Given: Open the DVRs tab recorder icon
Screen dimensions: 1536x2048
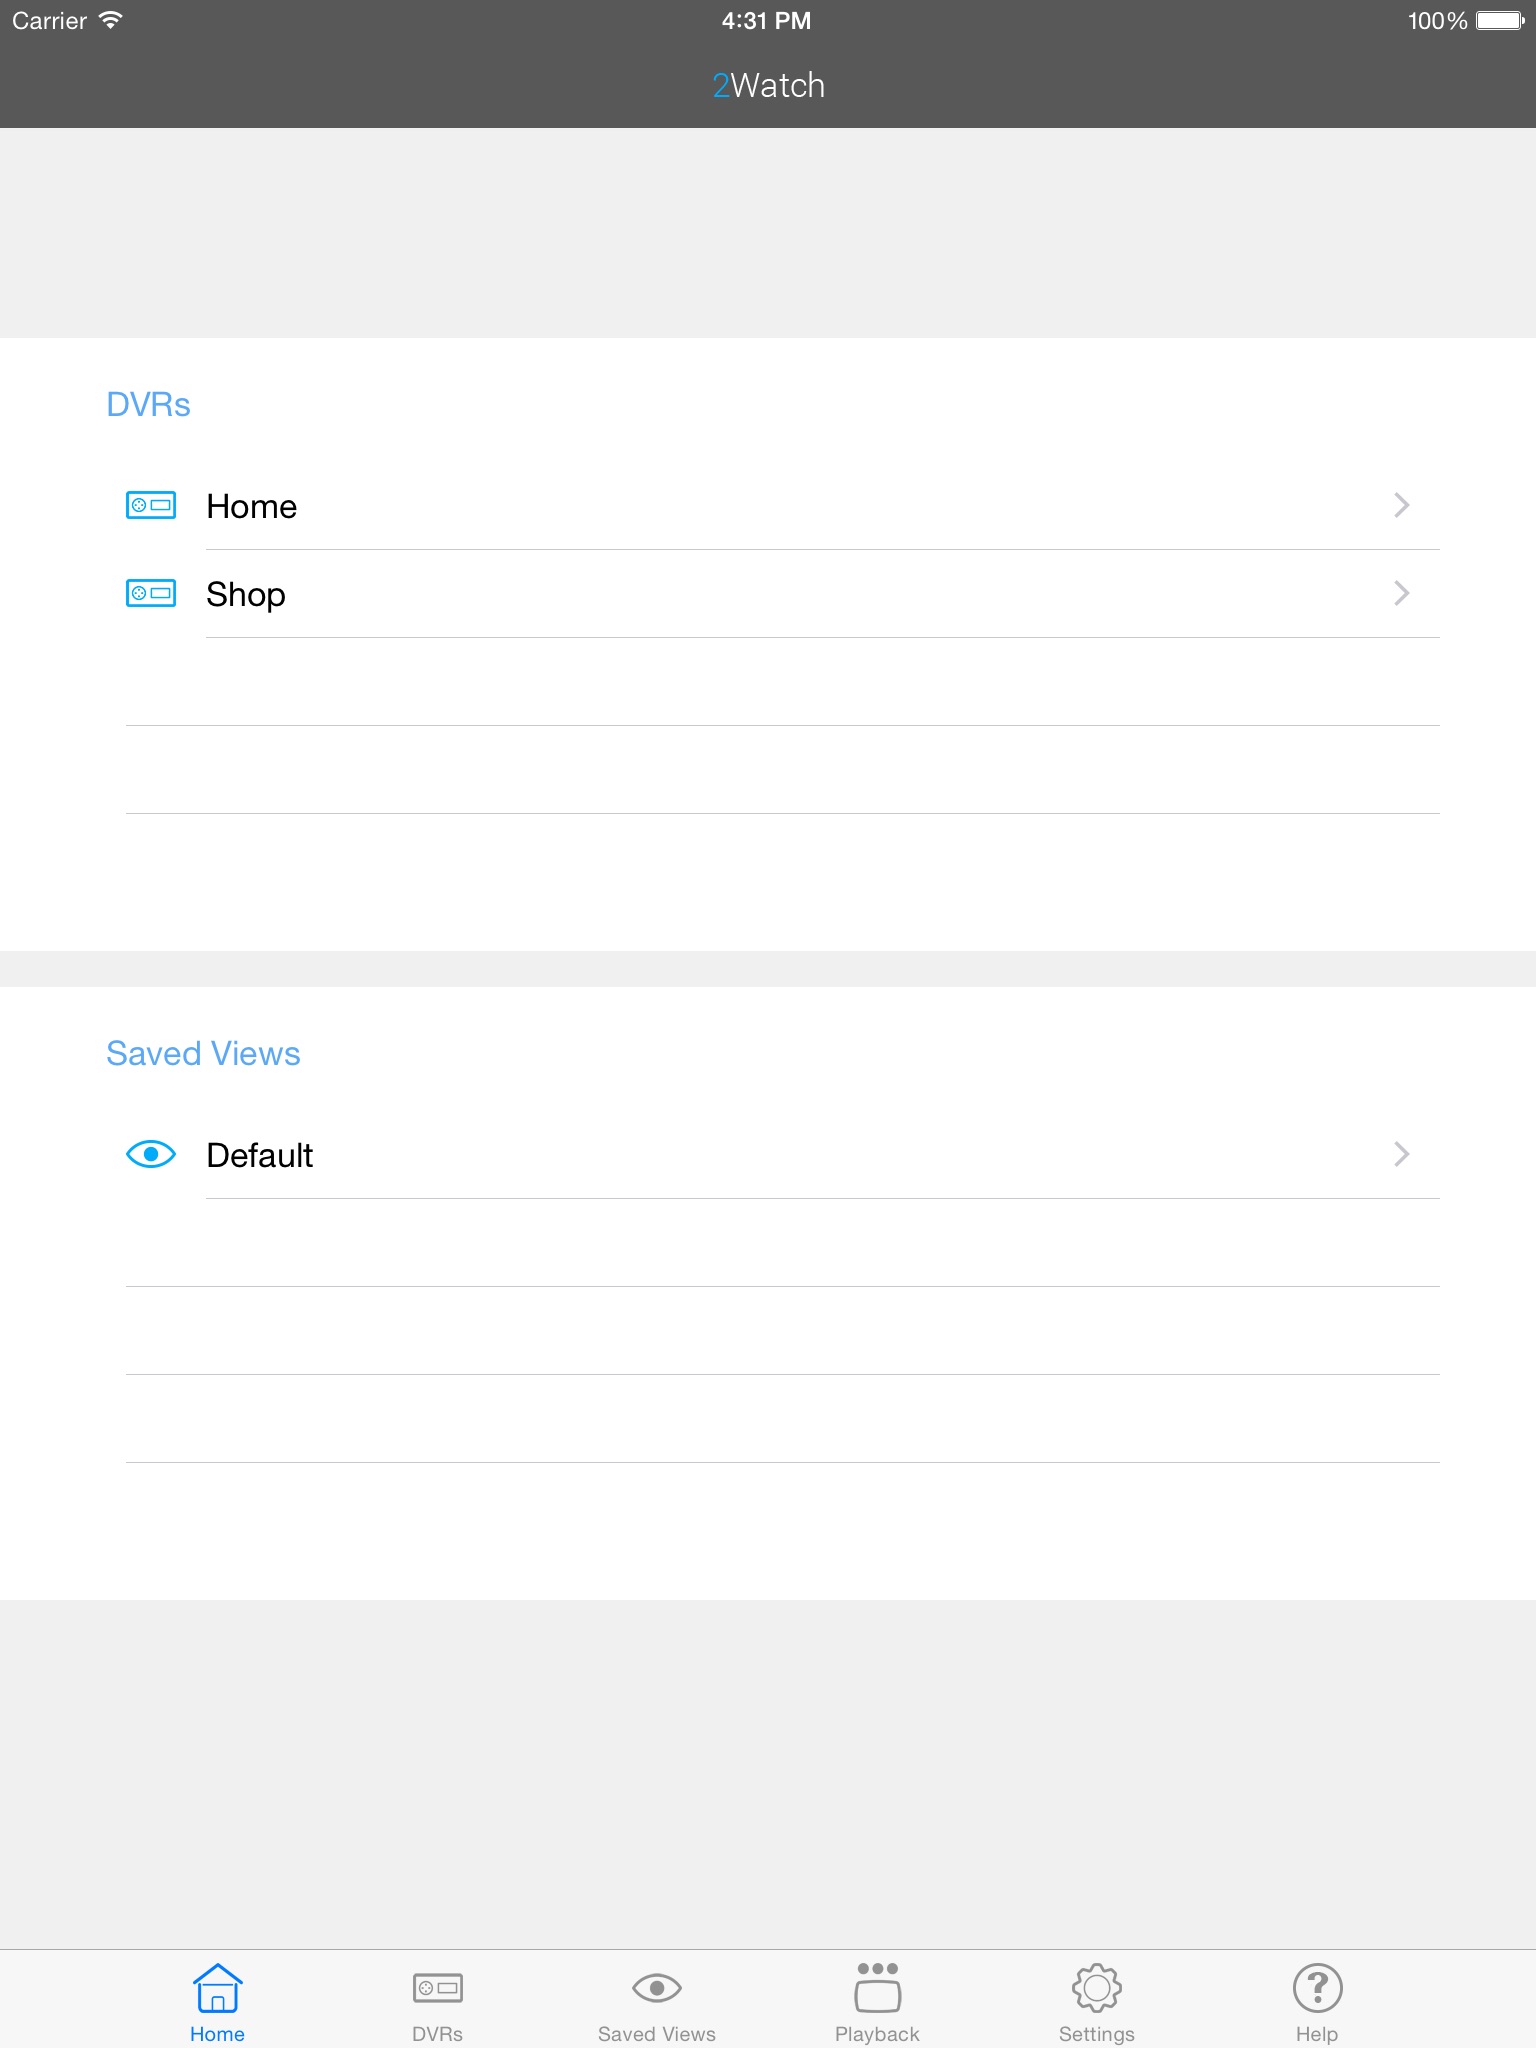Looking at the screenshot, I should (437, 1987).
